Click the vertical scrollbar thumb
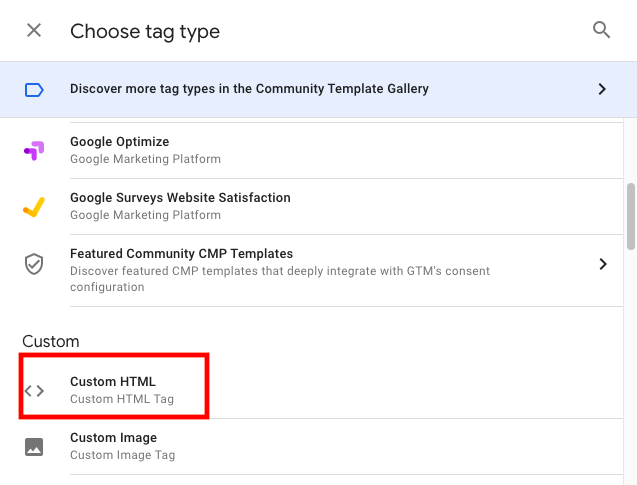 (631, 217)
